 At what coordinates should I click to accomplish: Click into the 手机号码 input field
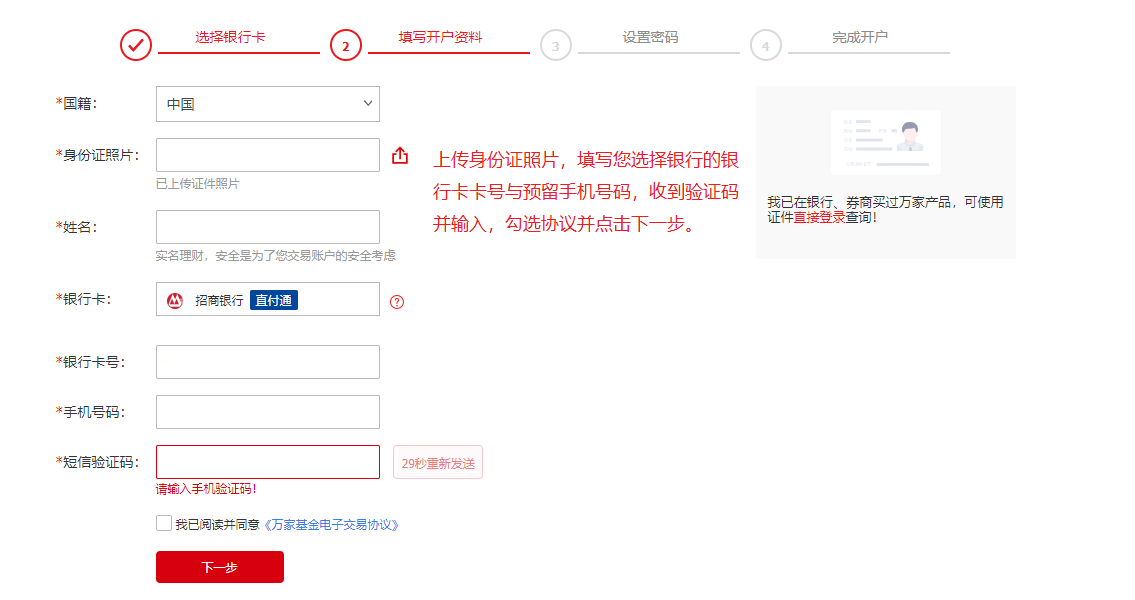pos(267,412)
